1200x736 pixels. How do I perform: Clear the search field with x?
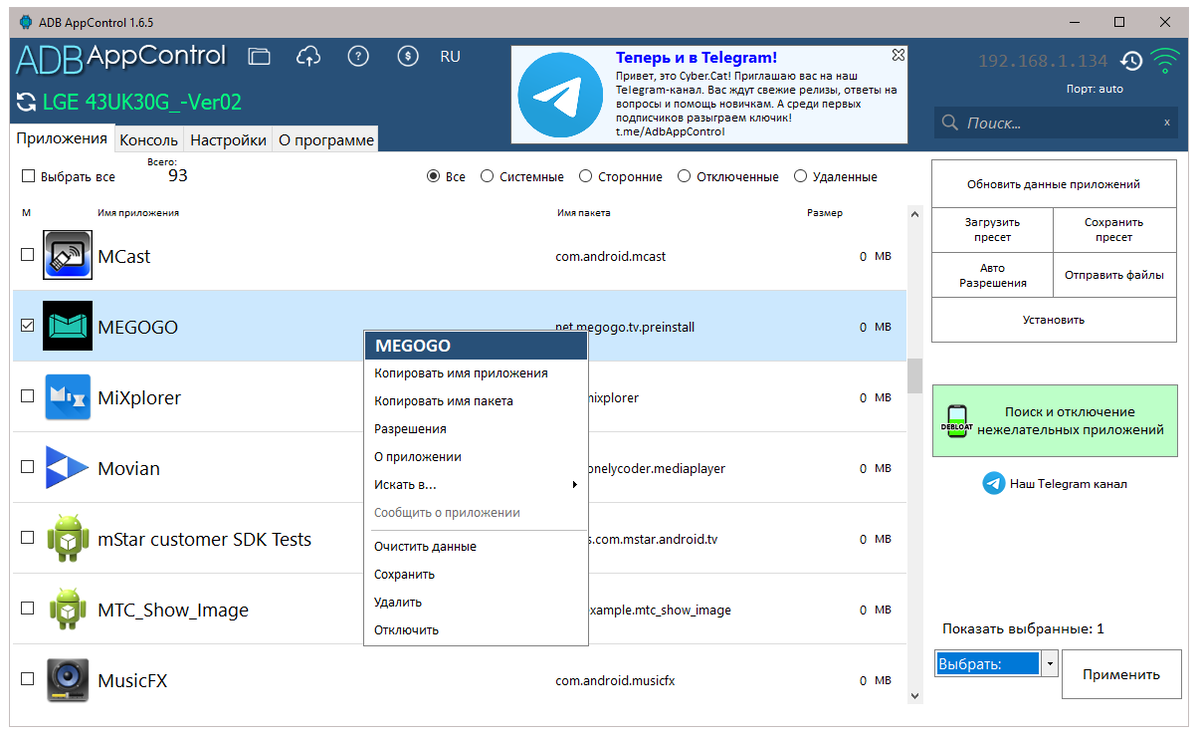(x=1166, y=122)
